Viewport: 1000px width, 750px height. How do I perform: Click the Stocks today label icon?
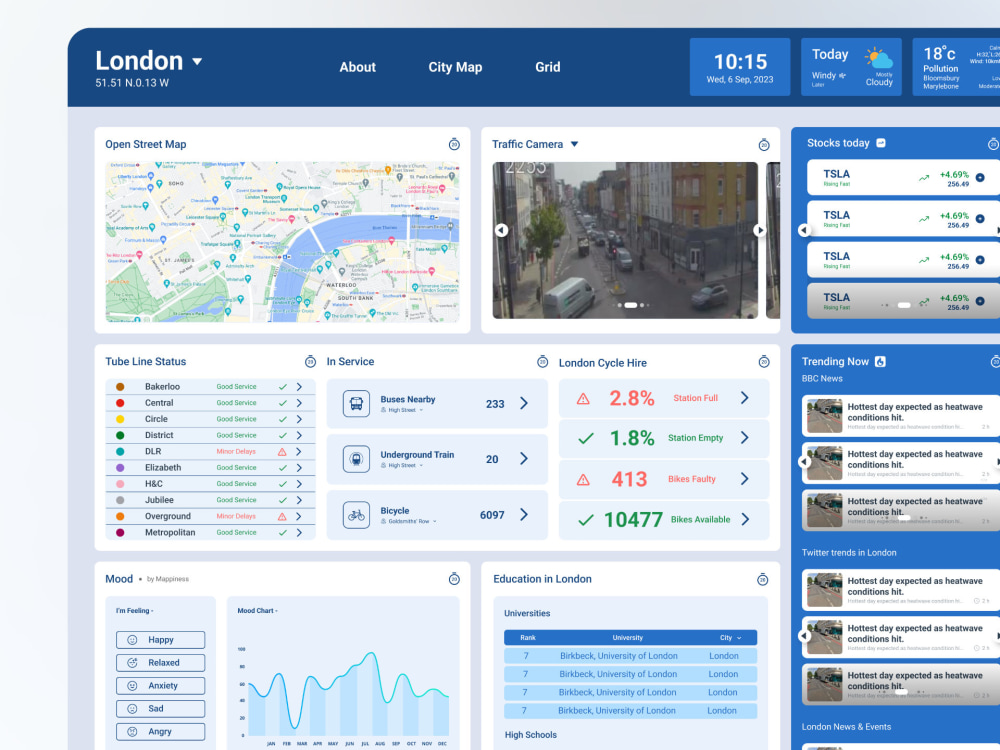pyautogui.click(x=881, y=143)
